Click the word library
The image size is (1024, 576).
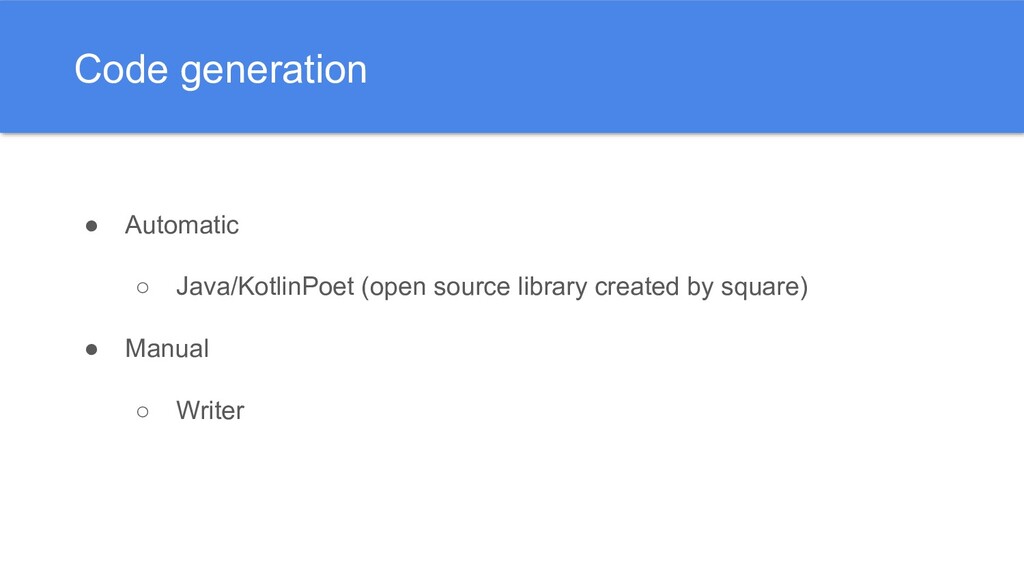coord(553,288)
